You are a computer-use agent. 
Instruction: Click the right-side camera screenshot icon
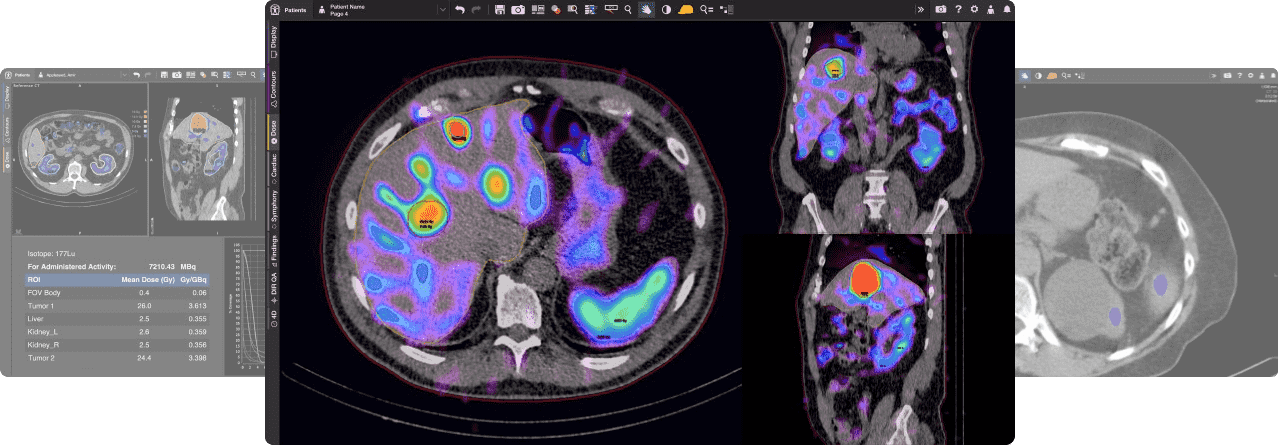[x=941, y=9]
